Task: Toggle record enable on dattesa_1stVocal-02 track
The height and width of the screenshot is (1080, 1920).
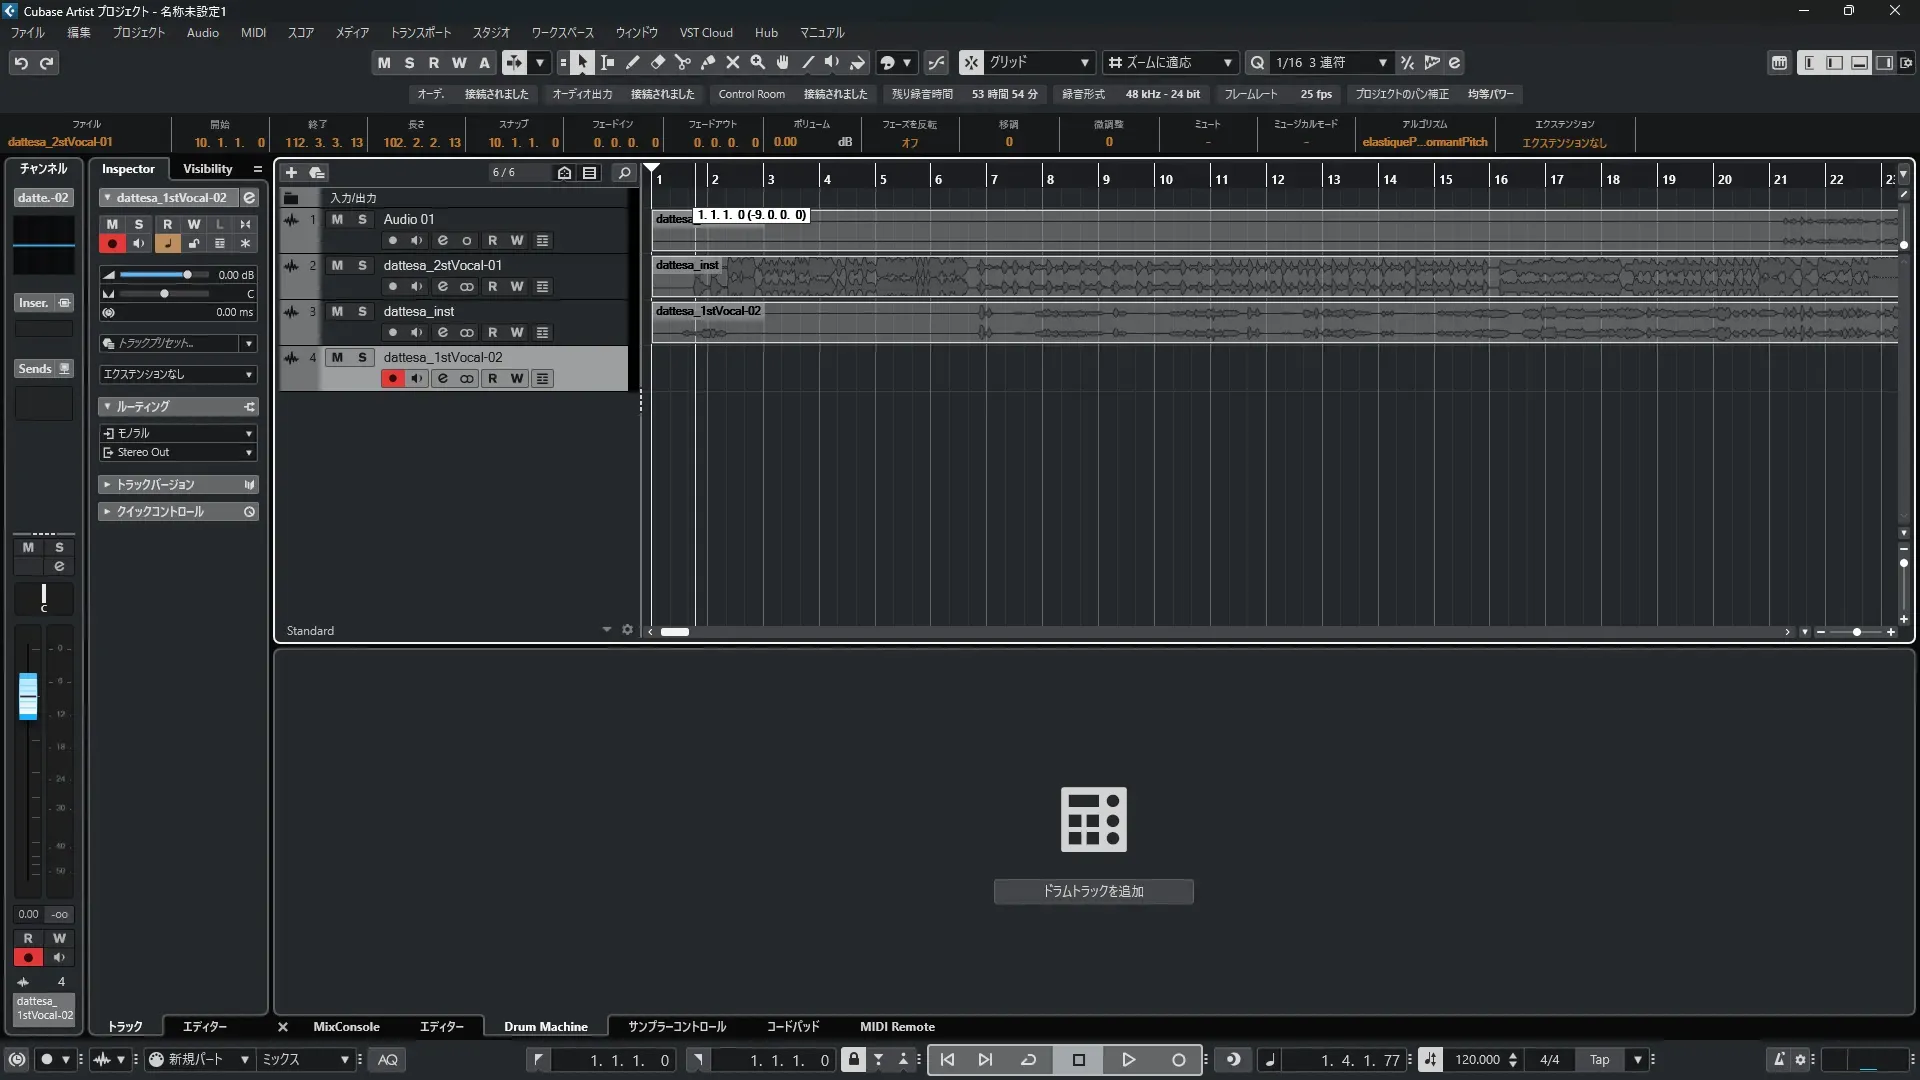Action: [392, 378]
